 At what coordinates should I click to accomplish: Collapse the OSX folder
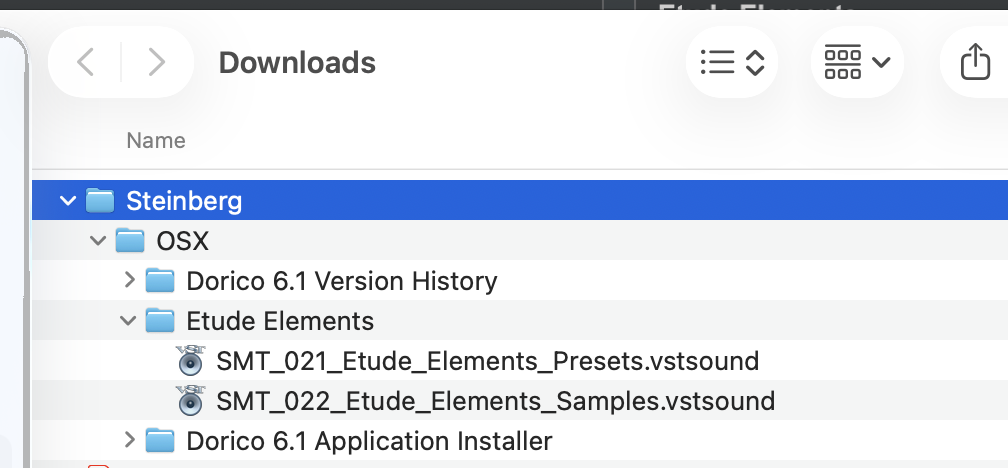(x=98, y=241)
